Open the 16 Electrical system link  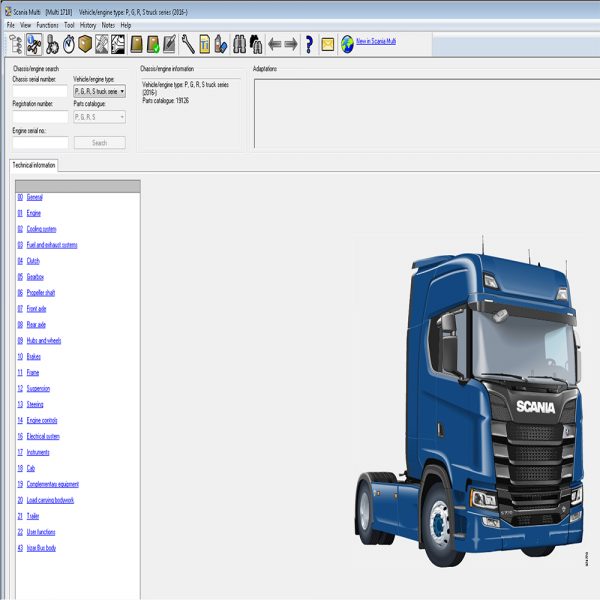tap(38, 436)
